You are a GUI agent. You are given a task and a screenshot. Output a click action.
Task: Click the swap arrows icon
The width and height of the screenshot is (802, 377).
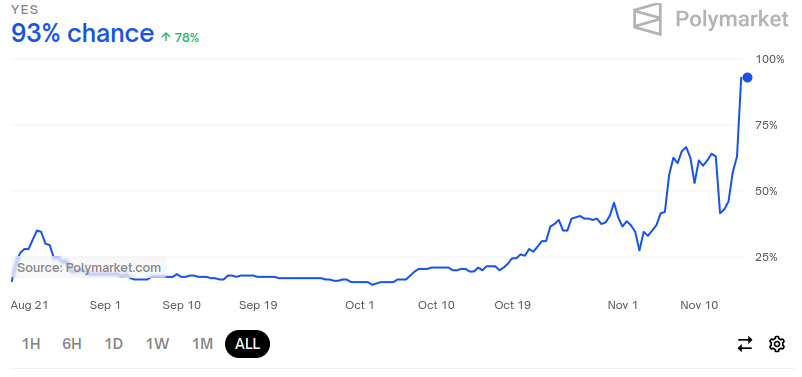tap(745, 344)
